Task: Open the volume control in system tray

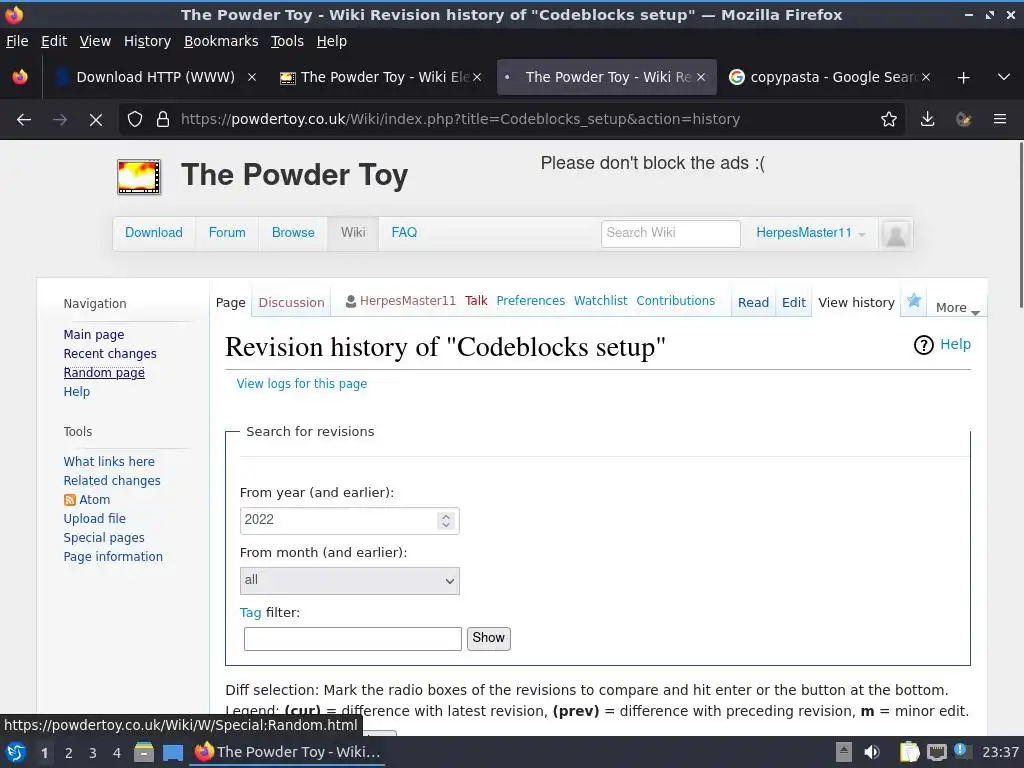Action: pyautogui.click(x=872, y=752)
